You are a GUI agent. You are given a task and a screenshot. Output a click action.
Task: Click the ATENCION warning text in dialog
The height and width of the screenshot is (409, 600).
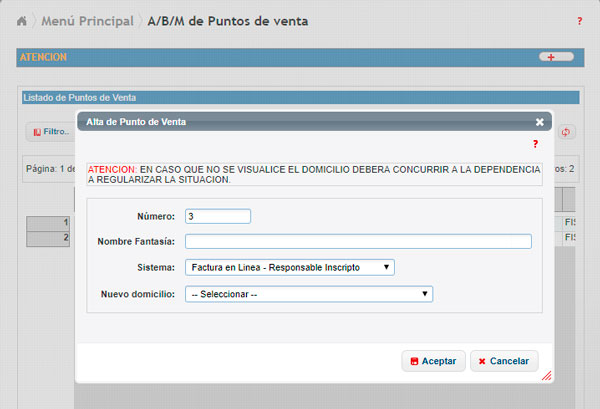[x=314, y=174]
